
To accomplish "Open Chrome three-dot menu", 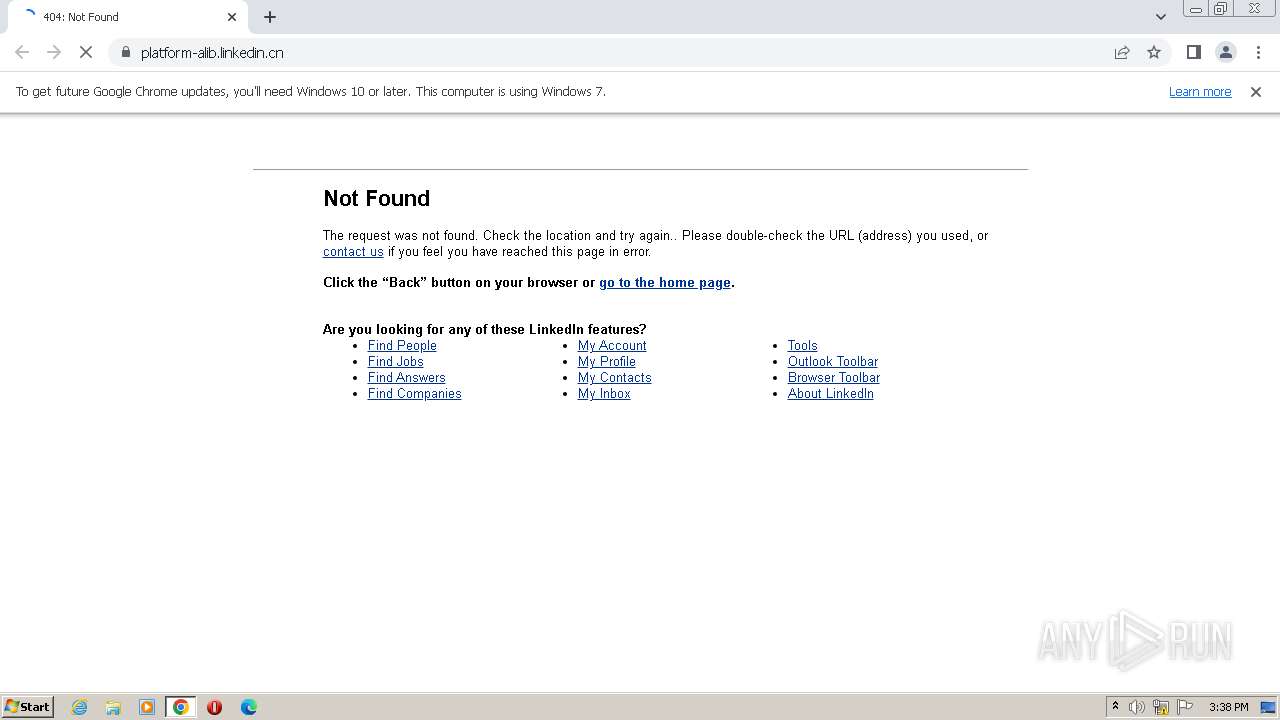I will coord(1258,52).
